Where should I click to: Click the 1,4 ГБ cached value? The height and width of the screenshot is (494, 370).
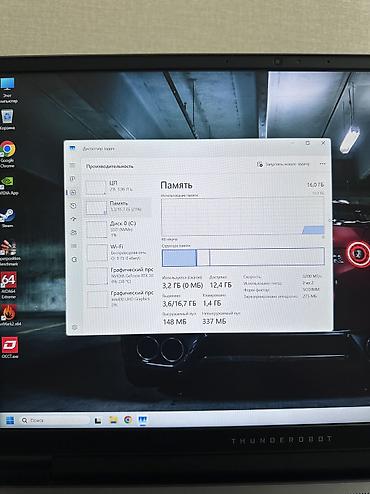212,303
